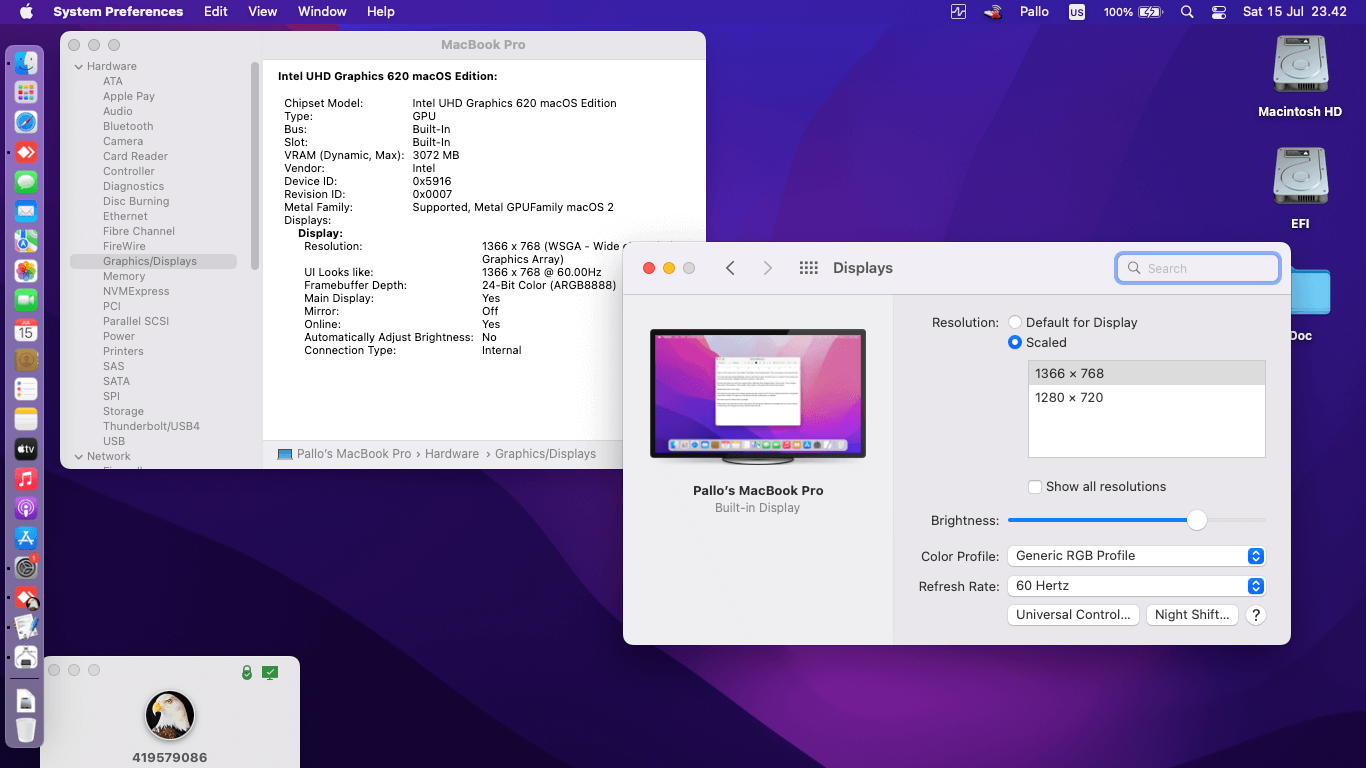Click the battery status icon
The height and width of the screenshot is (768, 1366).
(x=1150, y=12)
